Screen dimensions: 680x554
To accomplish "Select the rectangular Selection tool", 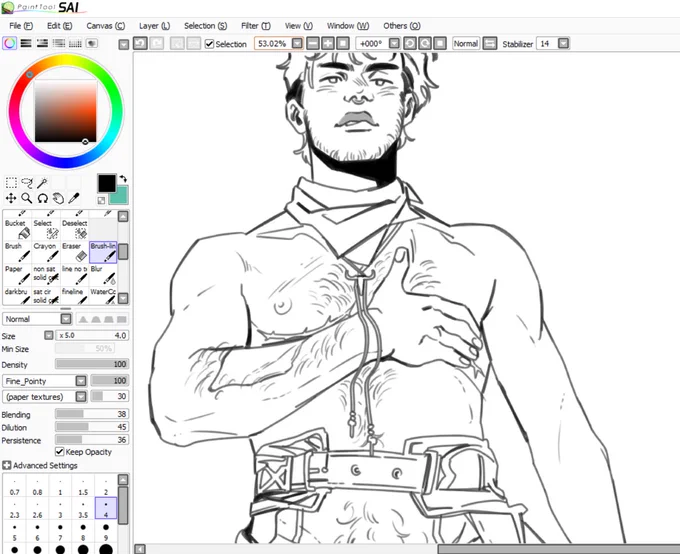I will (11, 183).
